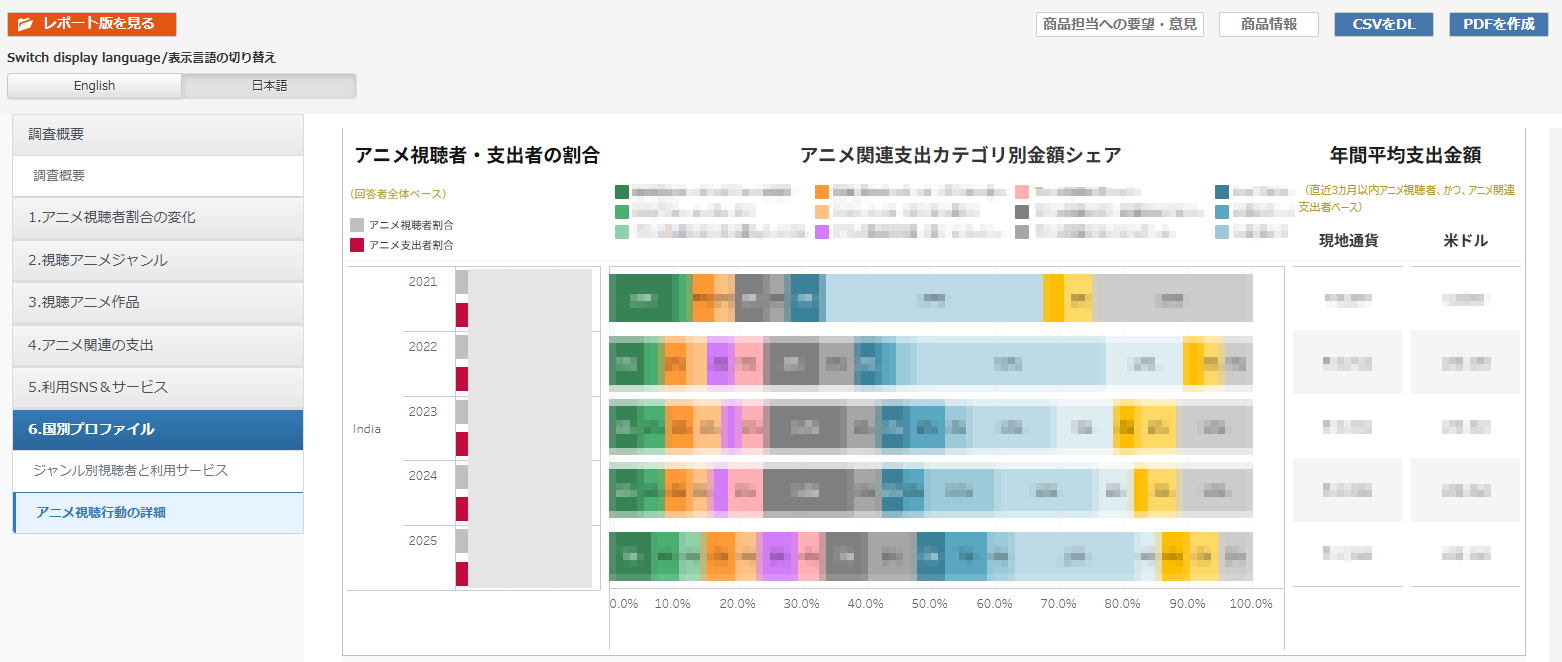
Task: Click the 2022 year row label
Action: (423, 347)
